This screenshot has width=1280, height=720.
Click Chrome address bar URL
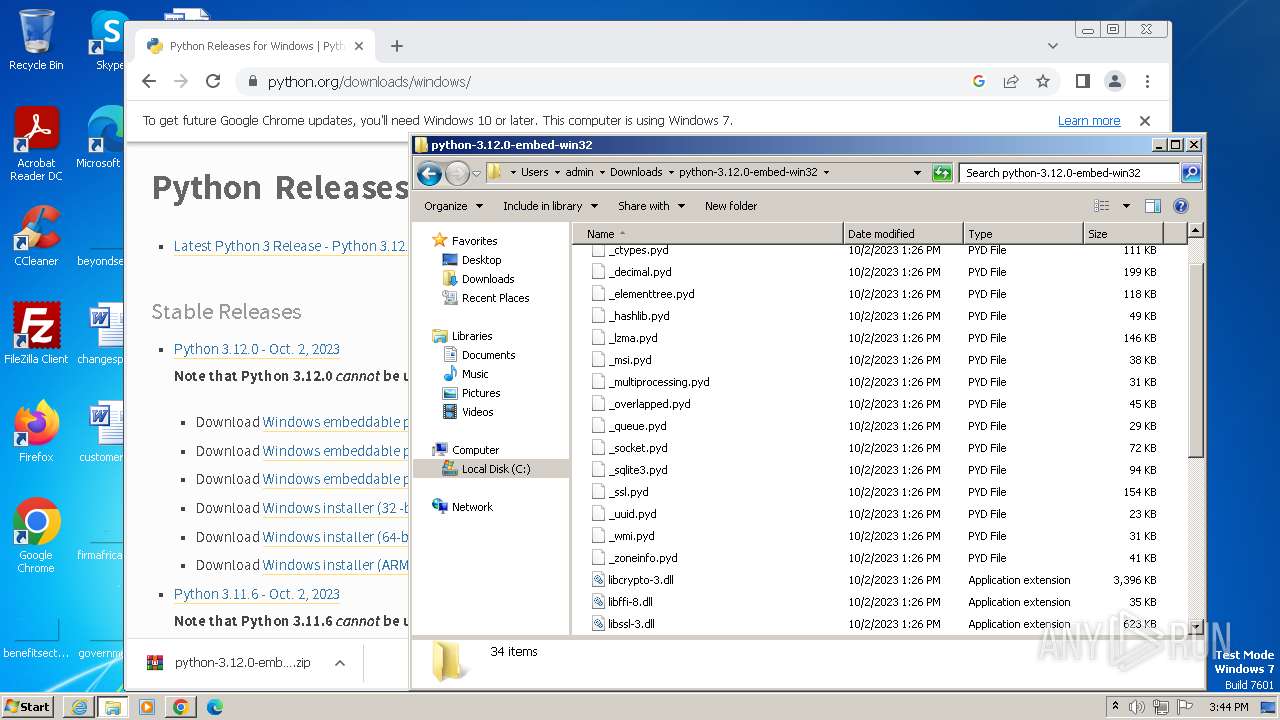369,82
